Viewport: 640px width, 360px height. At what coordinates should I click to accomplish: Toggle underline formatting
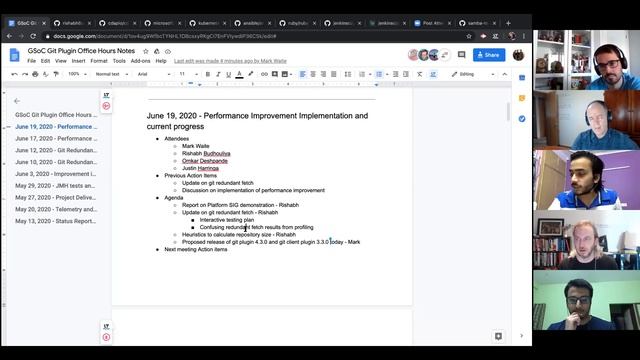click(x=229, y=74)
